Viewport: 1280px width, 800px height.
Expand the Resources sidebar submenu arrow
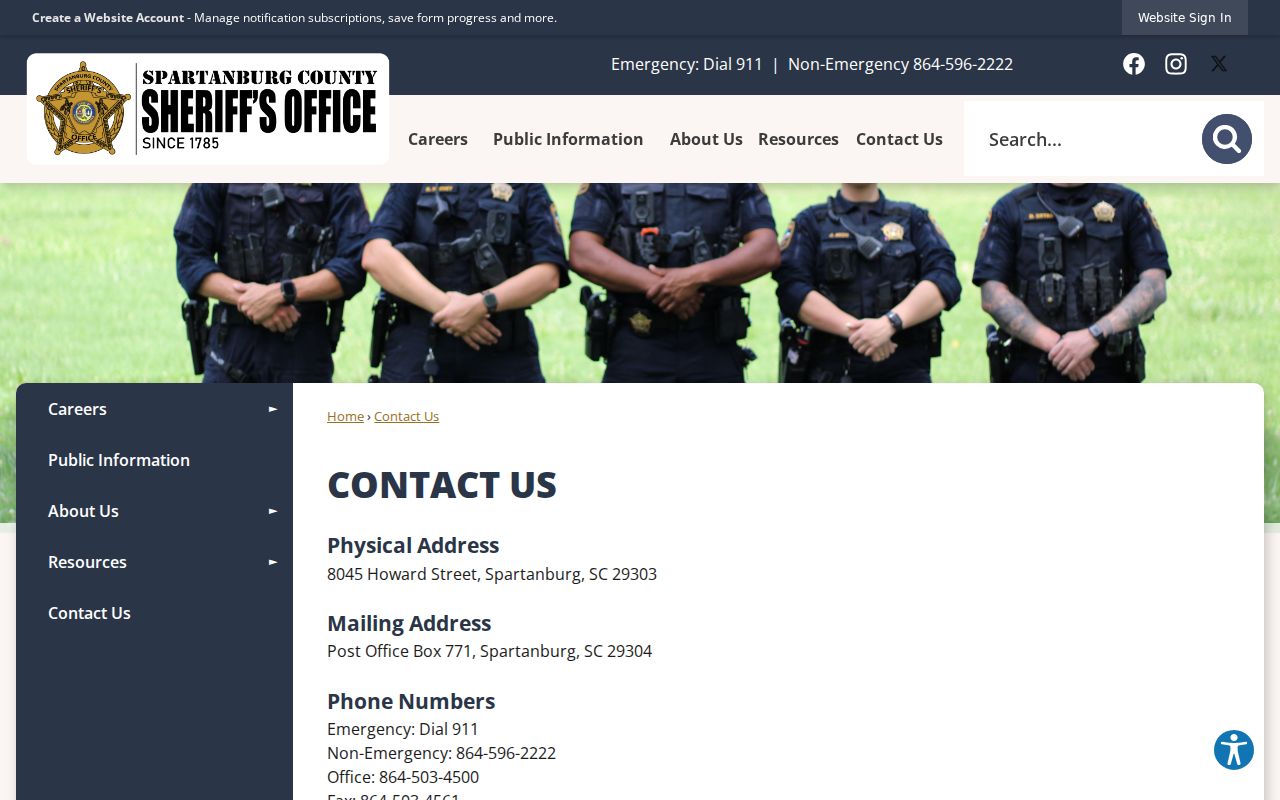point(273,562)
